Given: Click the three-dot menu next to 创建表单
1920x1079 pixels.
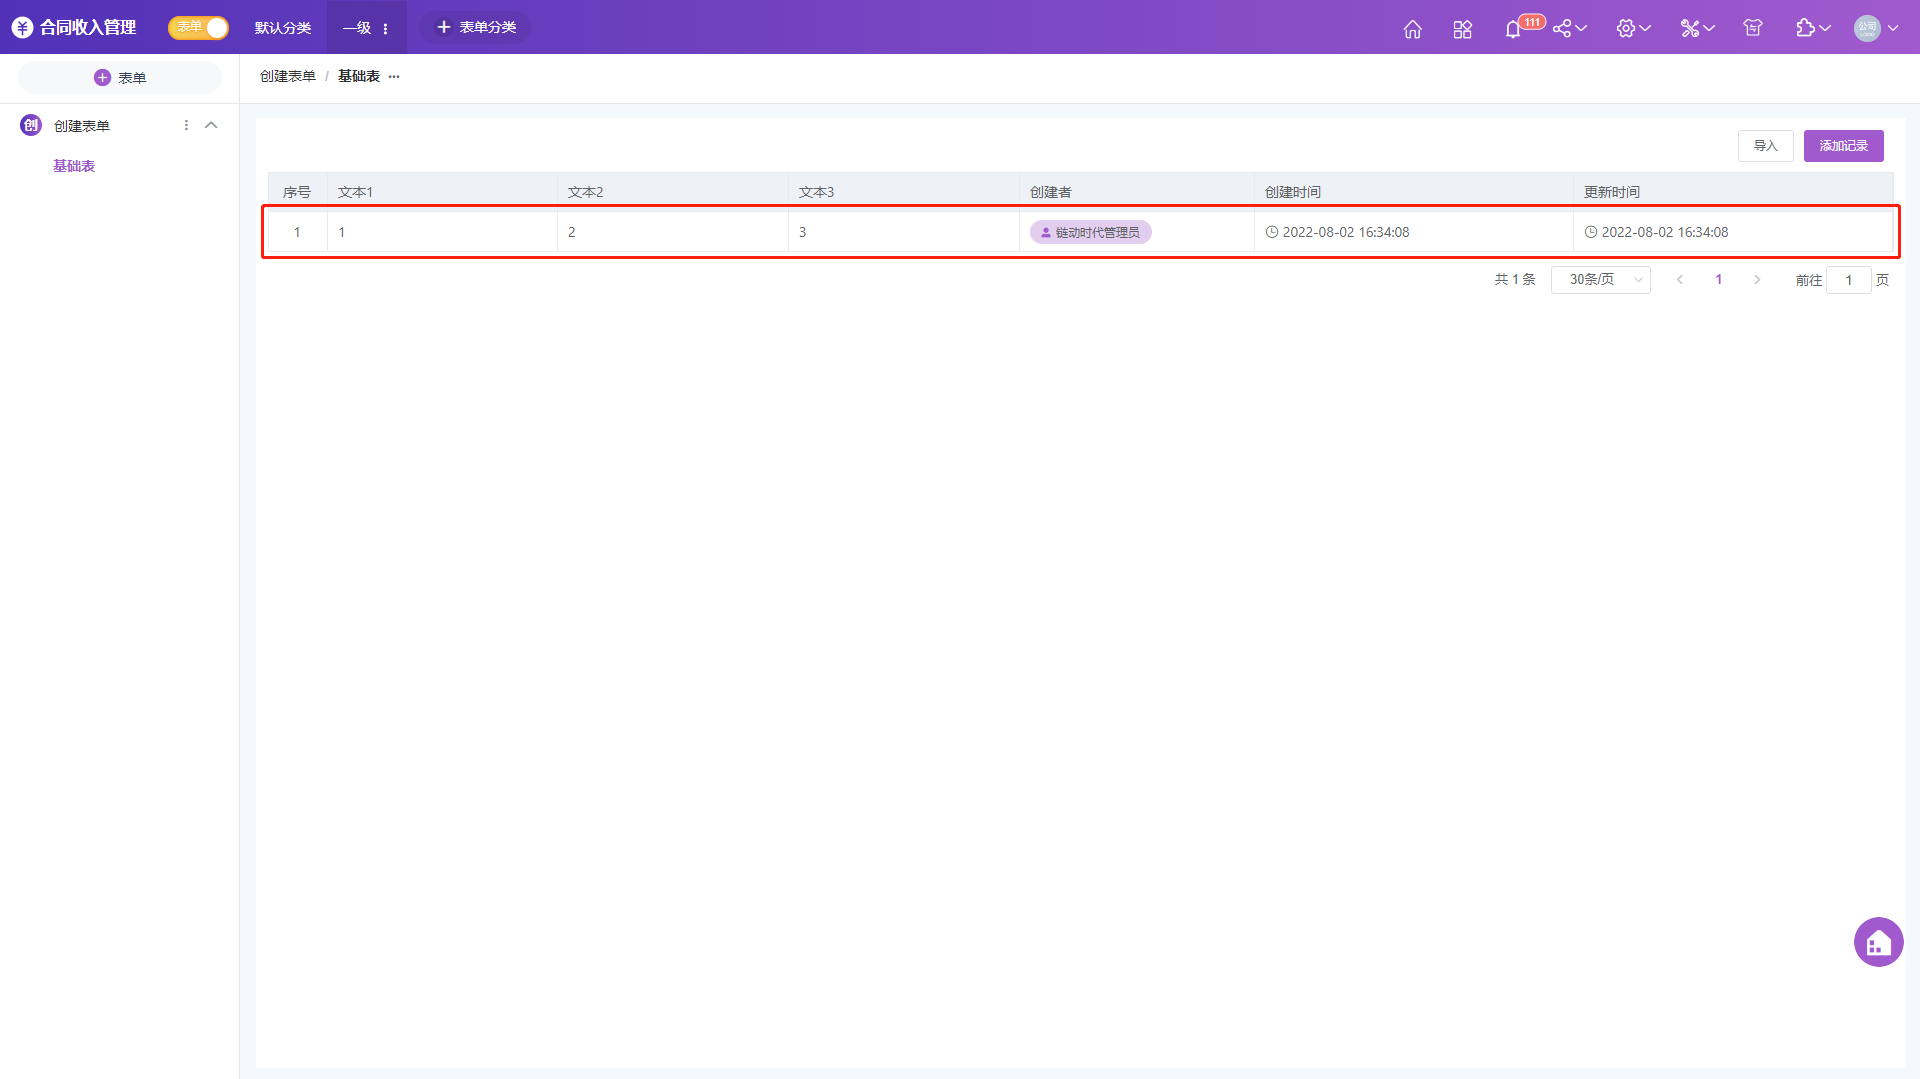Looking at the screenshot, I should (x=186, y=125).
